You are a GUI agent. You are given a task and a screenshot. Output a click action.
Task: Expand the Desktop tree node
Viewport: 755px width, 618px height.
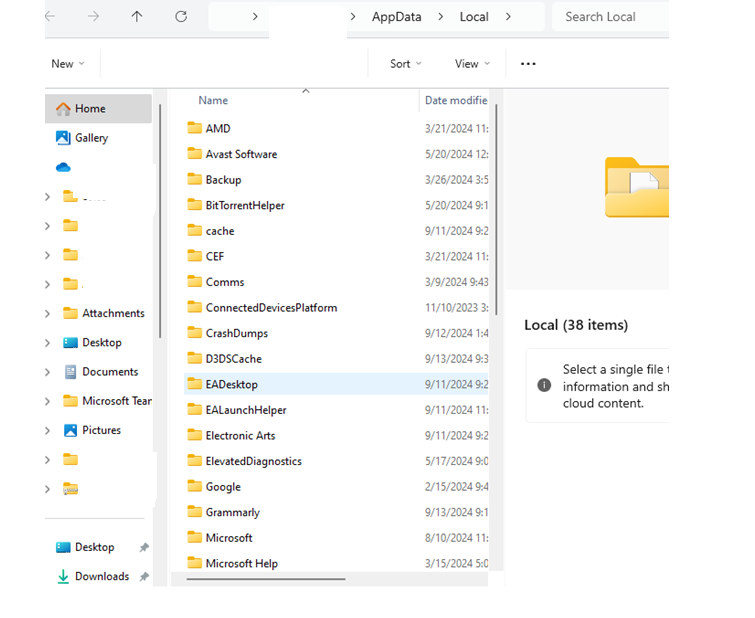pos(47,343)
